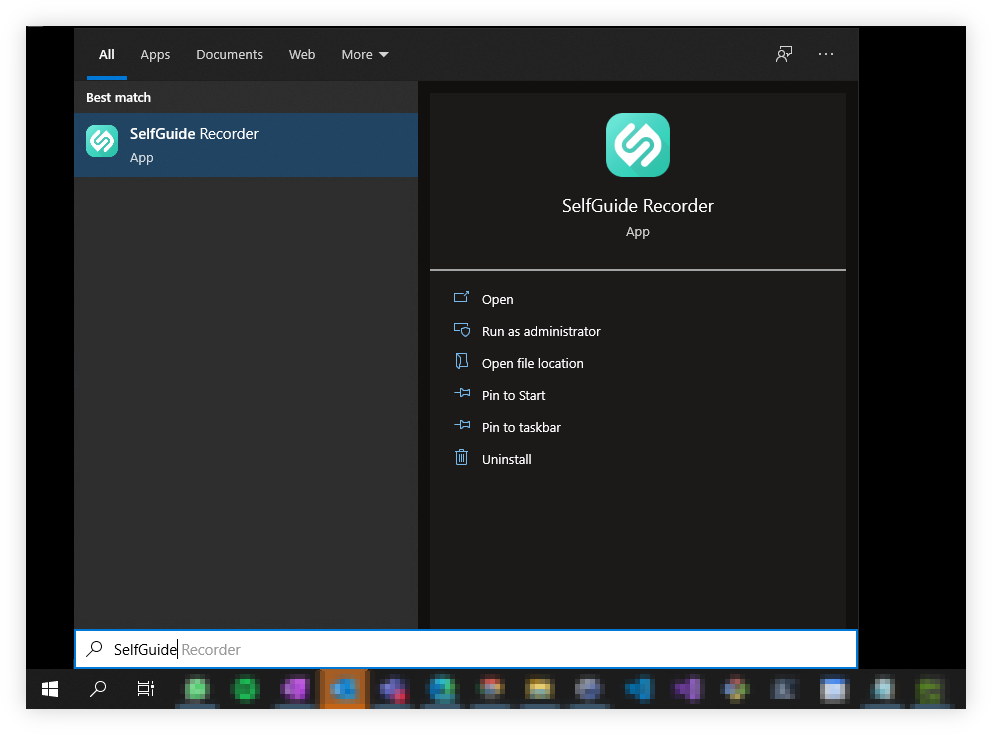Click the taskbar search icon
992x735 pixels.
click(97, 690)
